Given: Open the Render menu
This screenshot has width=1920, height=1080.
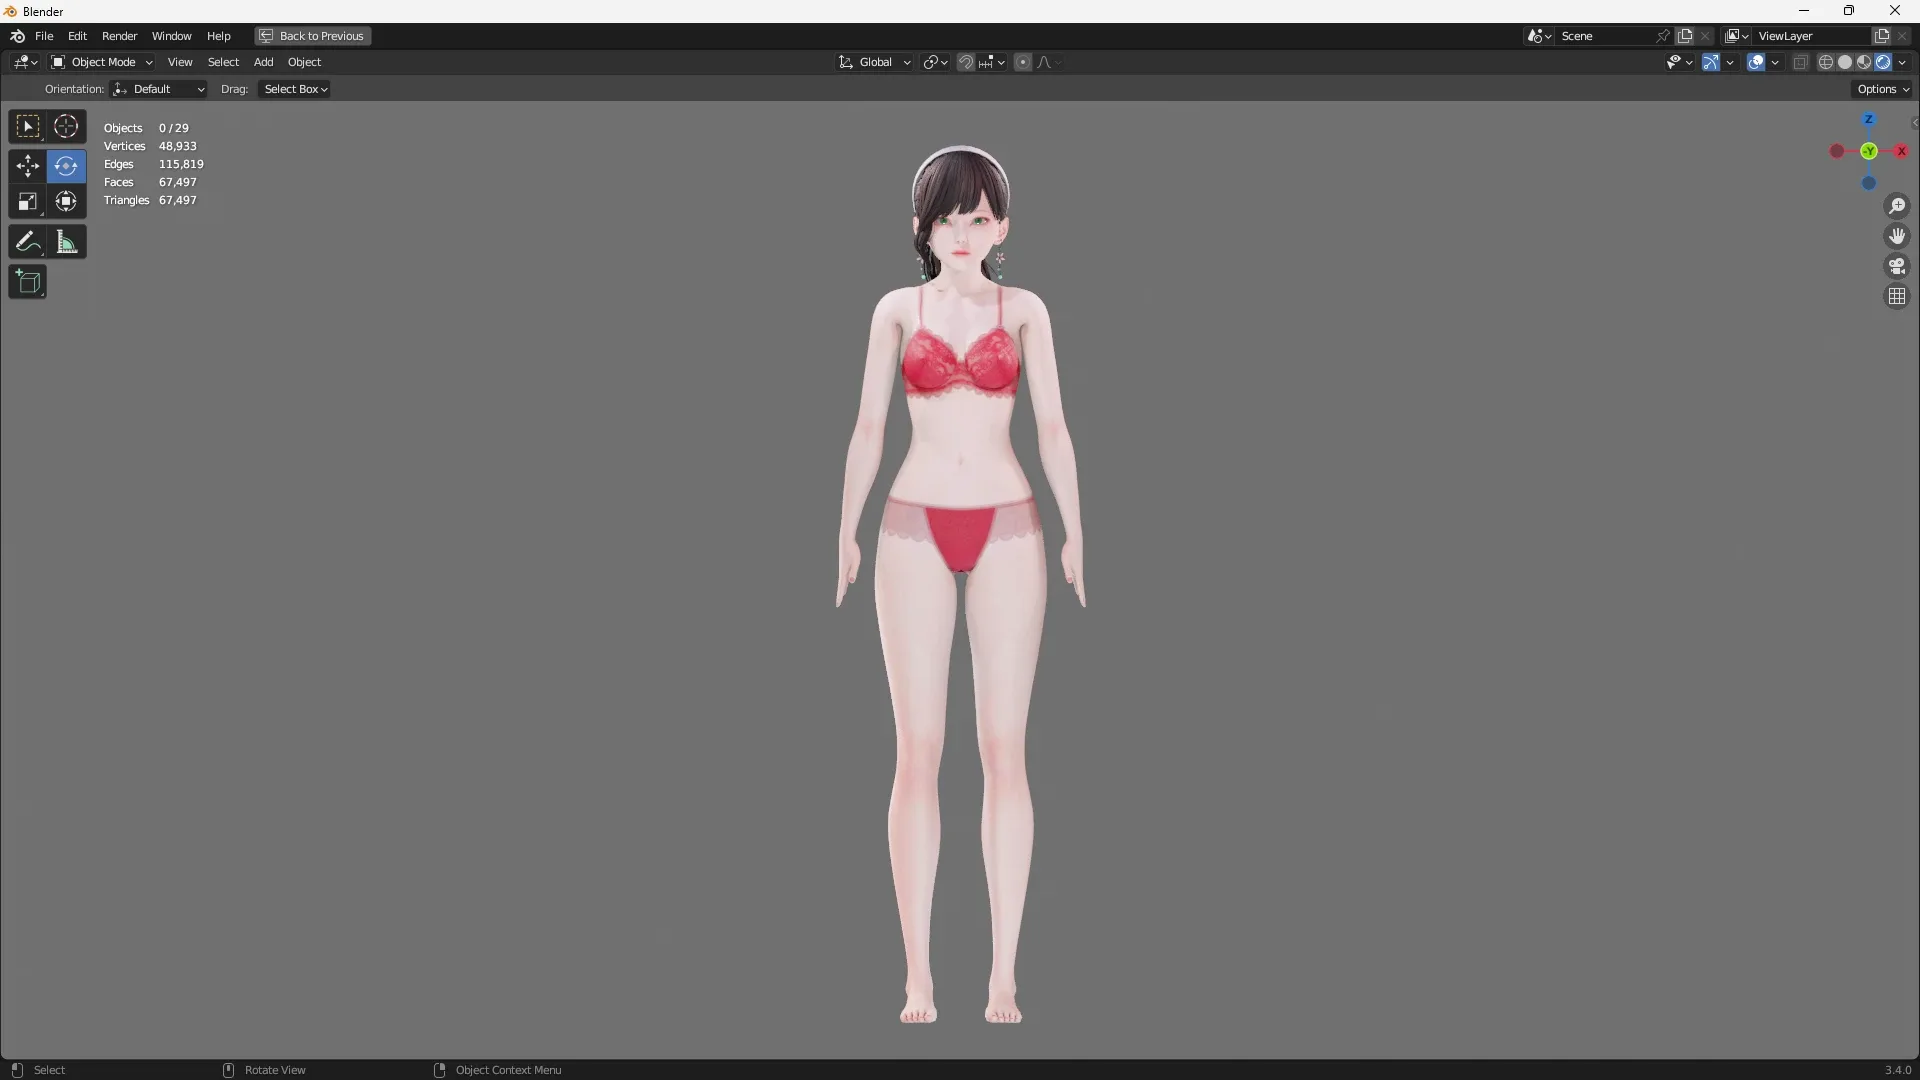Looking at the screenshot, I should 119,36.
